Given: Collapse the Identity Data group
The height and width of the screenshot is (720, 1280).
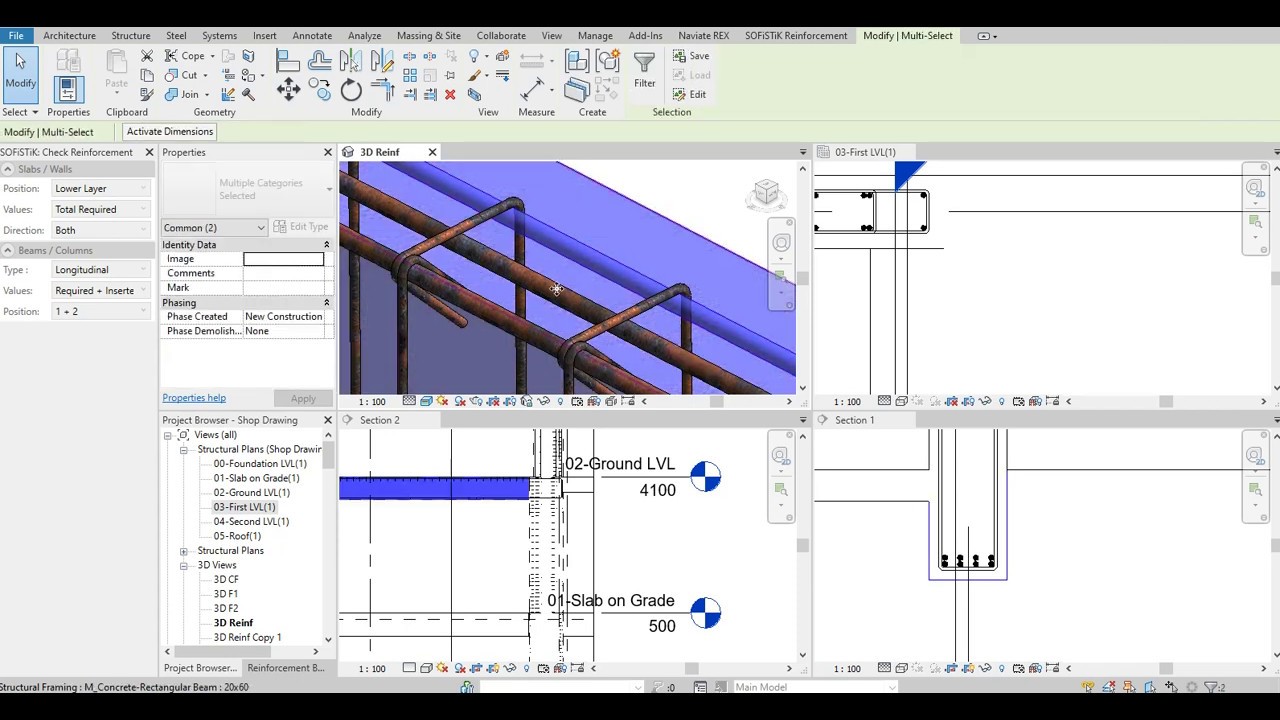Looking at the screenshot, I should (326, 245).
